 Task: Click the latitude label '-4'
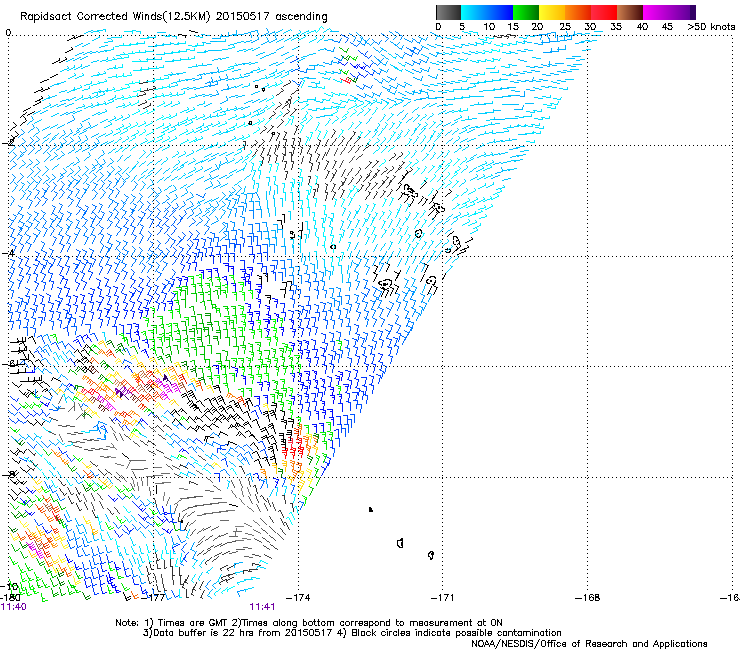8,253
